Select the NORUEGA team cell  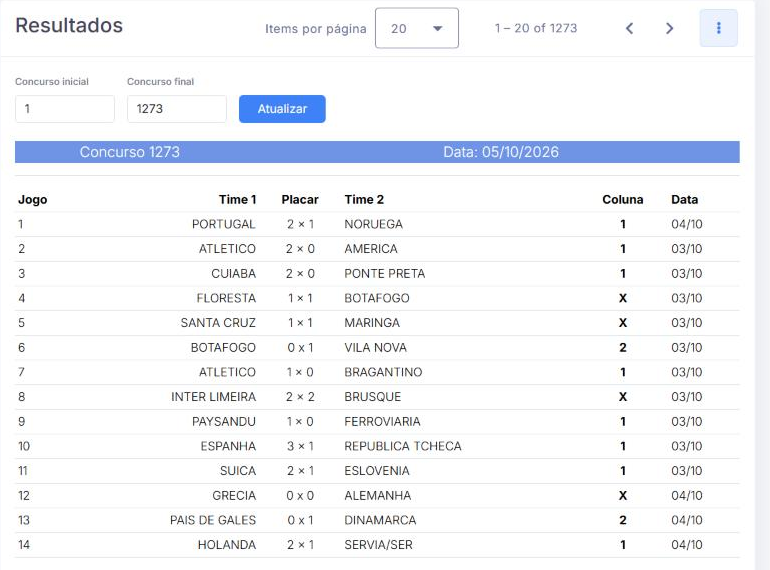pos(374,224)
